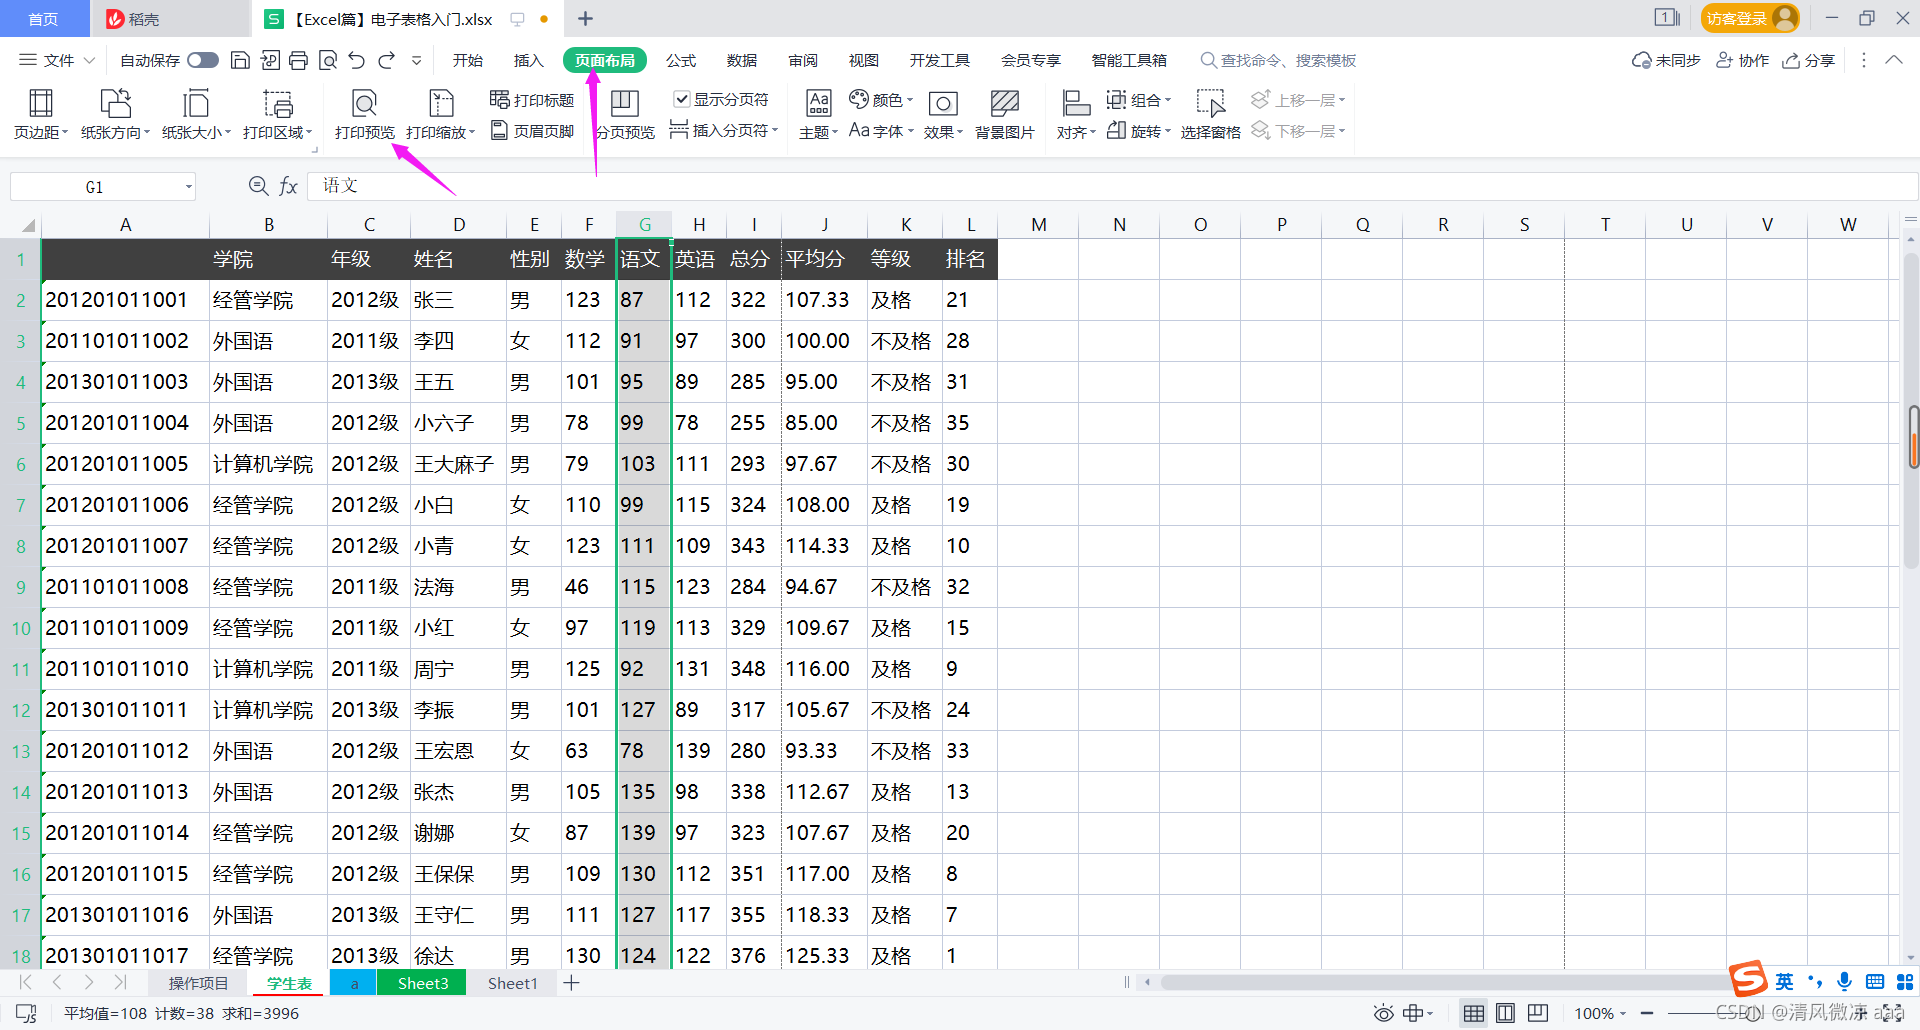1920x1030 pixels.
Task: Switch to the 公式 Formulas tab
Action: [x=681, y=60]
